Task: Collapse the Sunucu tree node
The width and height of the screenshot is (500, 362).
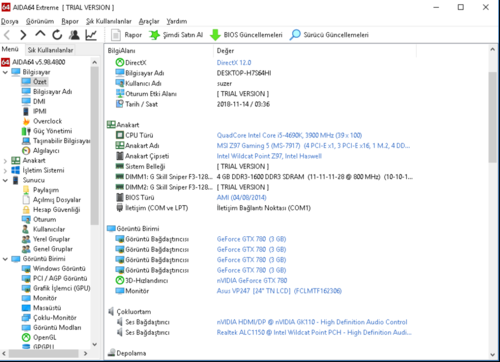Action: pos(5,180)
